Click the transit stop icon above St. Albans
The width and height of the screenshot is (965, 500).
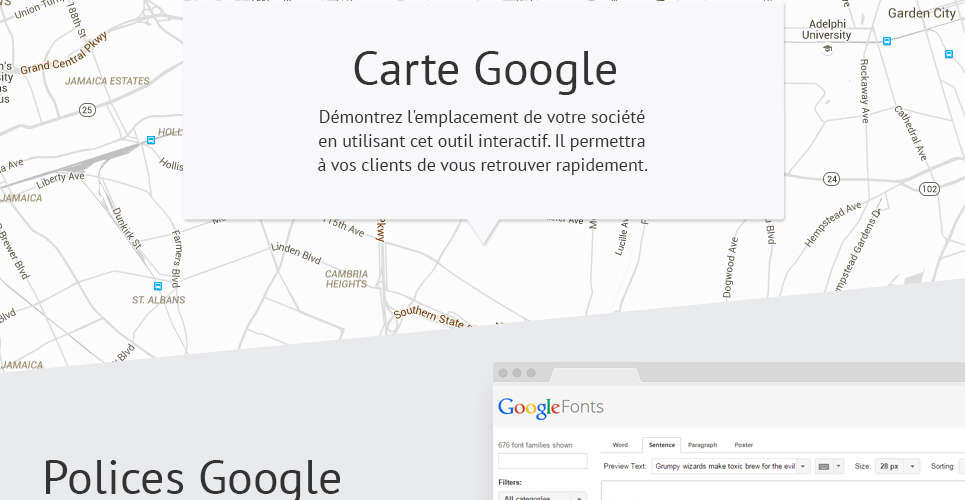[x=158, y=286]
